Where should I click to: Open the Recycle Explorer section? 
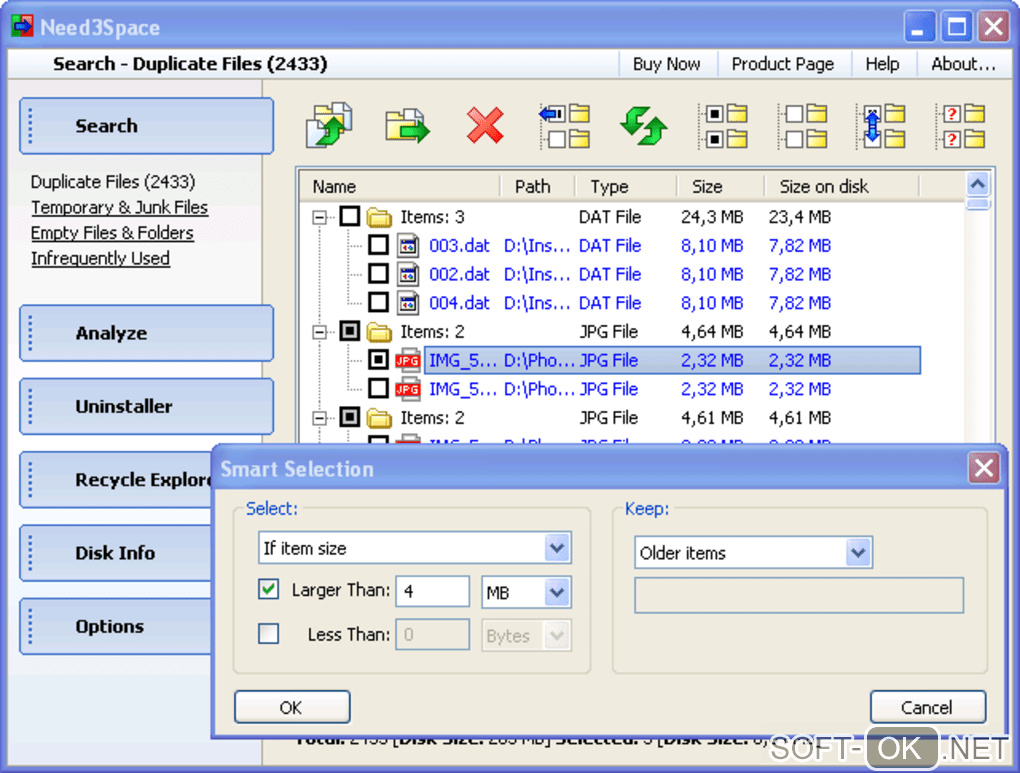pyautogui.click(x=116, y=480)
